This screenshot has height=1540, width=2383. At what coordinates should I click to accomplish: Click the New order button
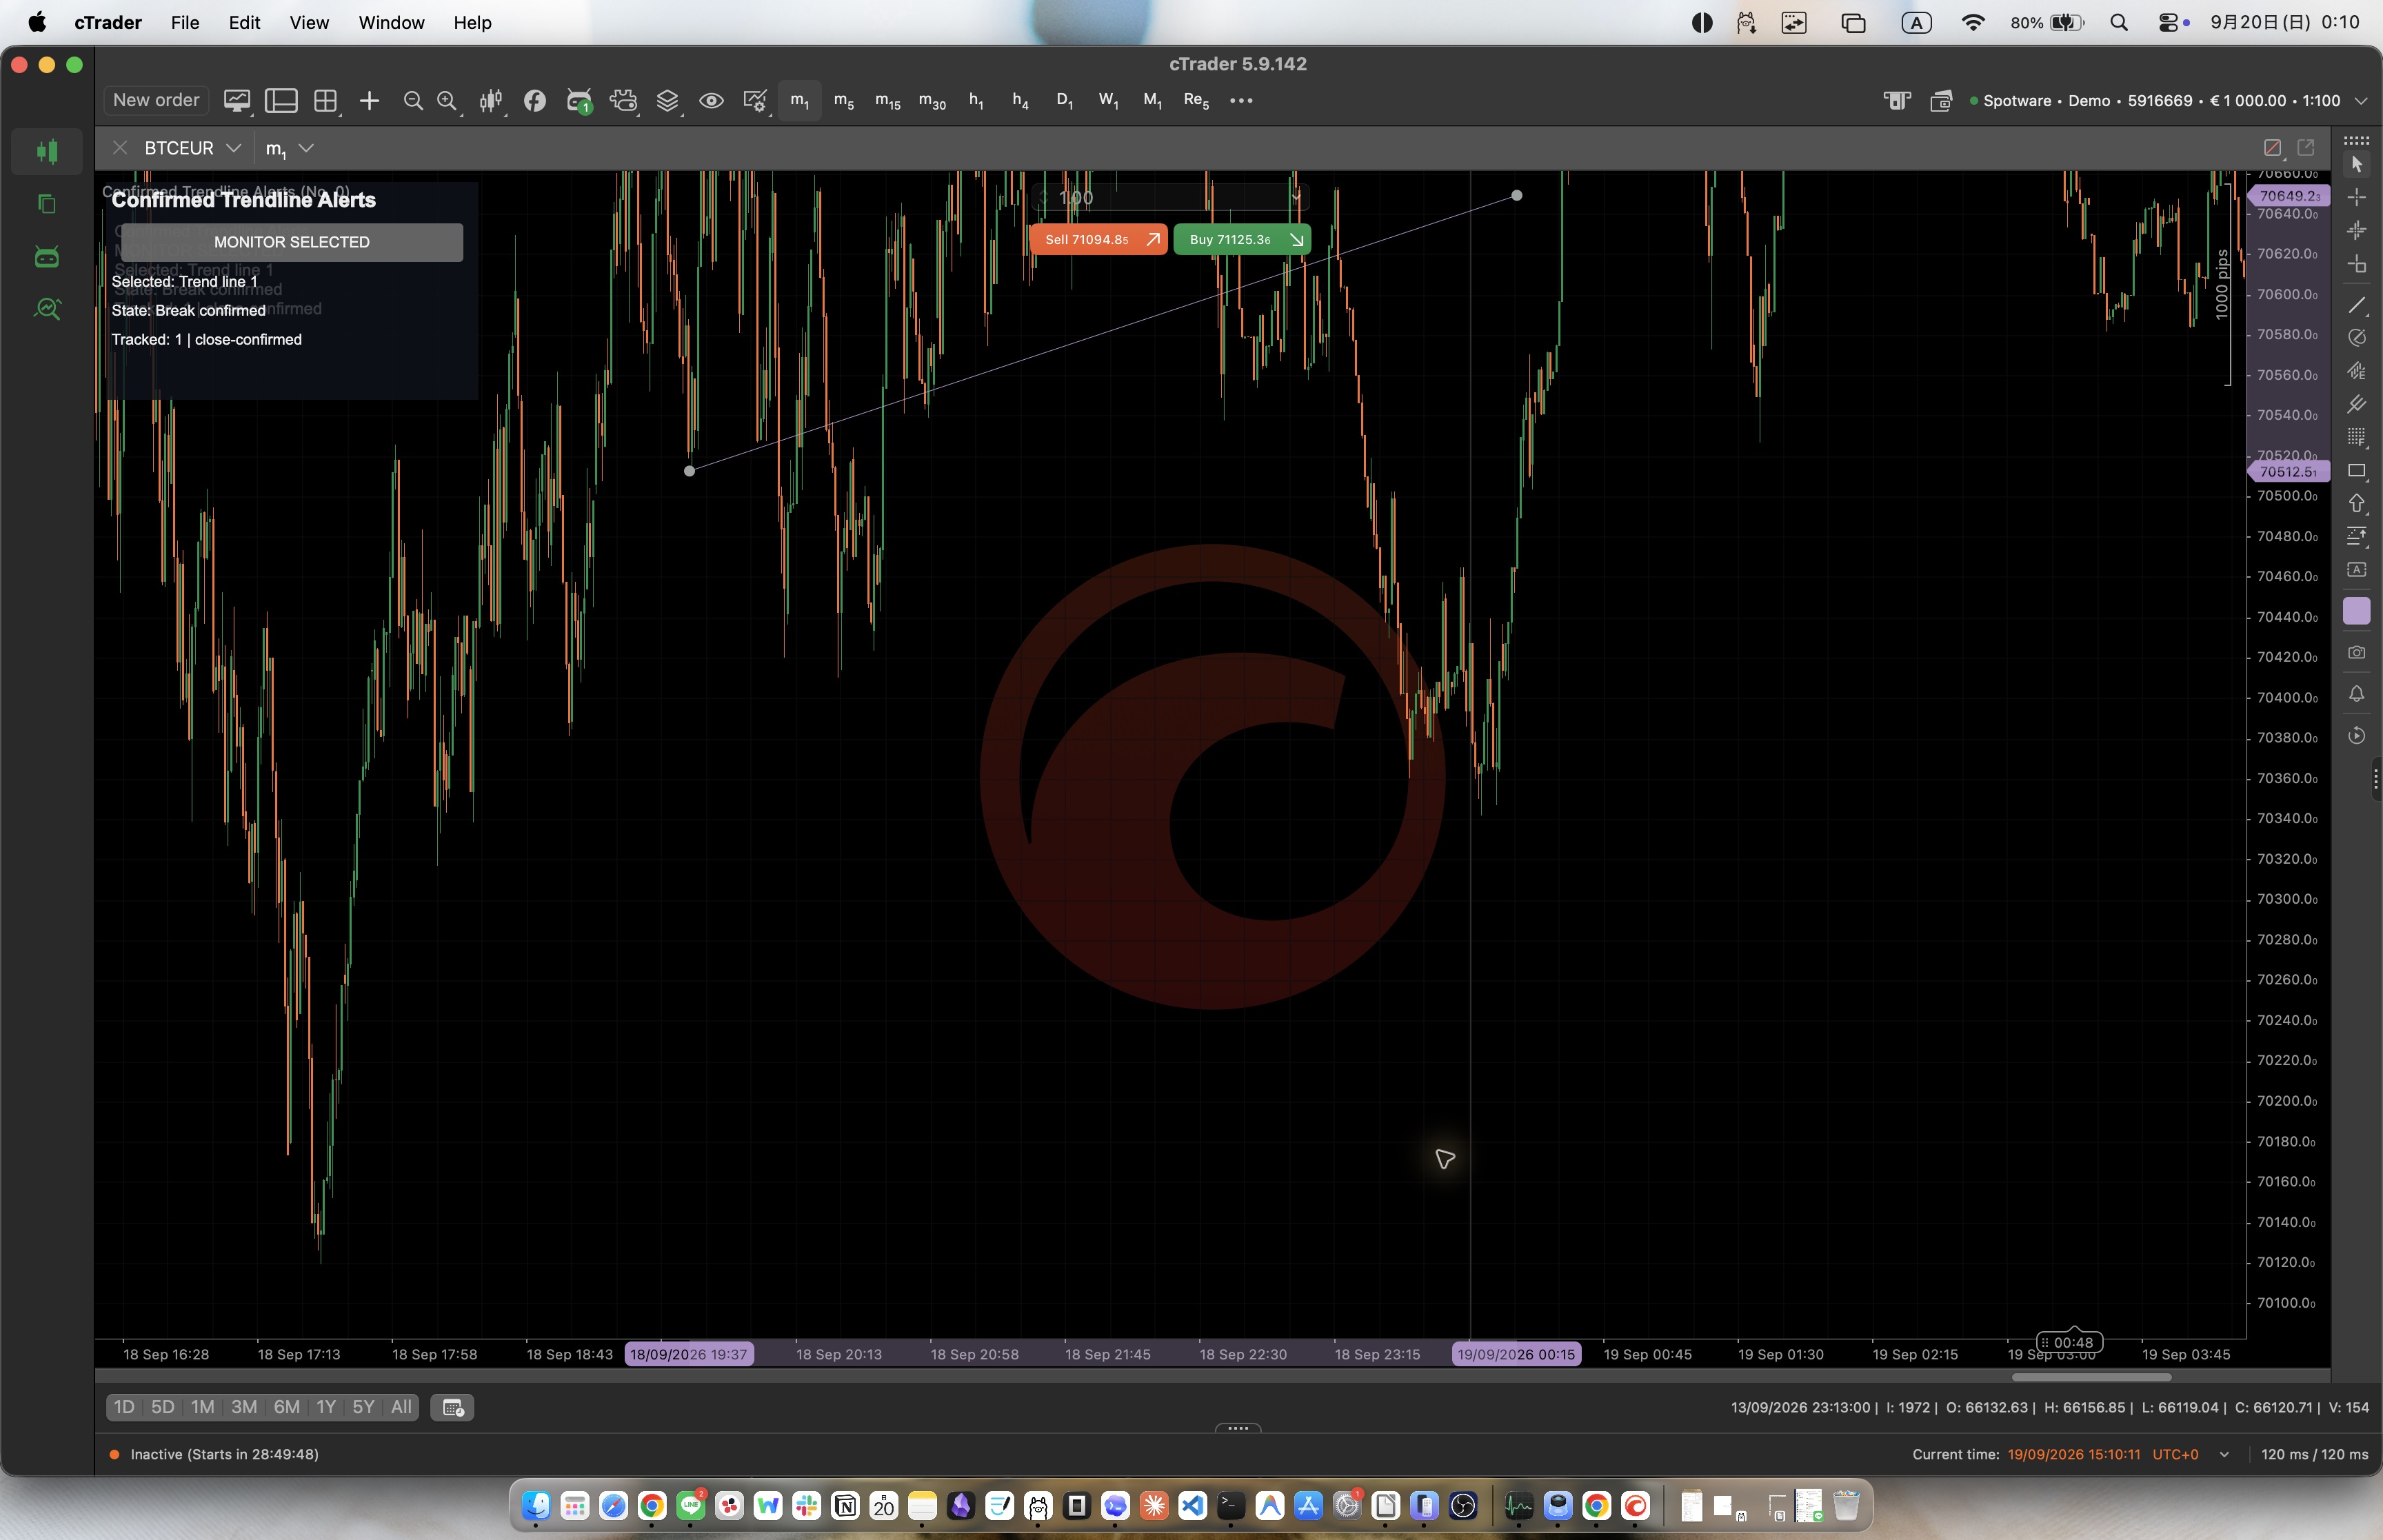pyautogui.click(x=156, y=101)
